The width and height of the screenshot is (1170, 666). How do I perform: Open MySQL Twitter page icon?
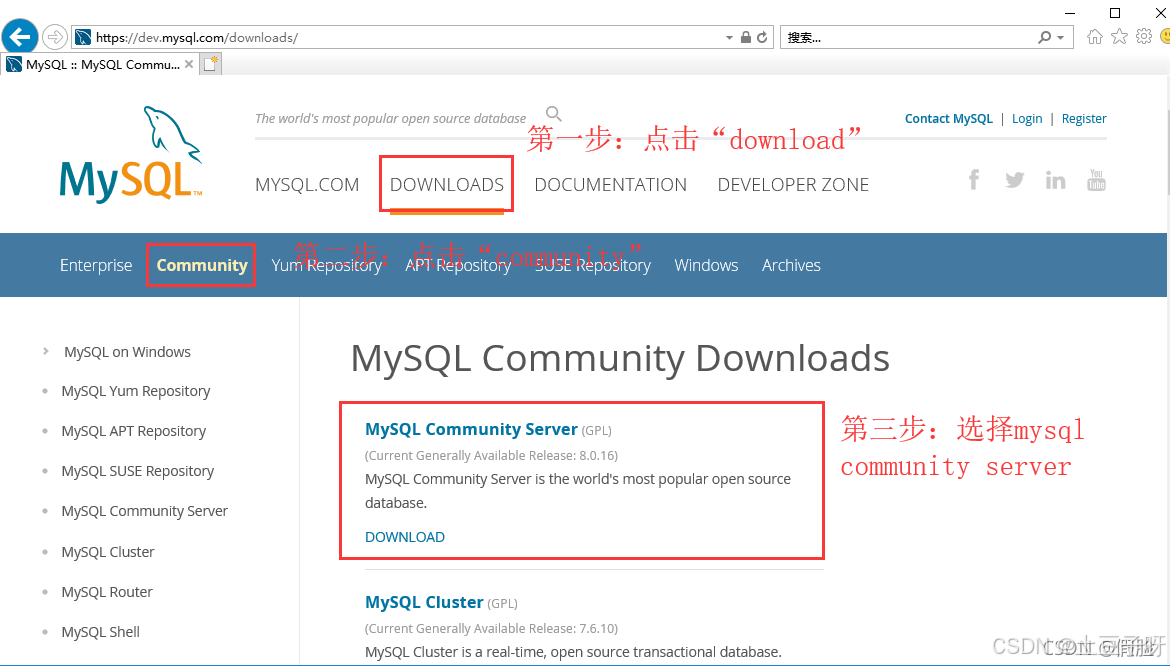(1014, 180)
